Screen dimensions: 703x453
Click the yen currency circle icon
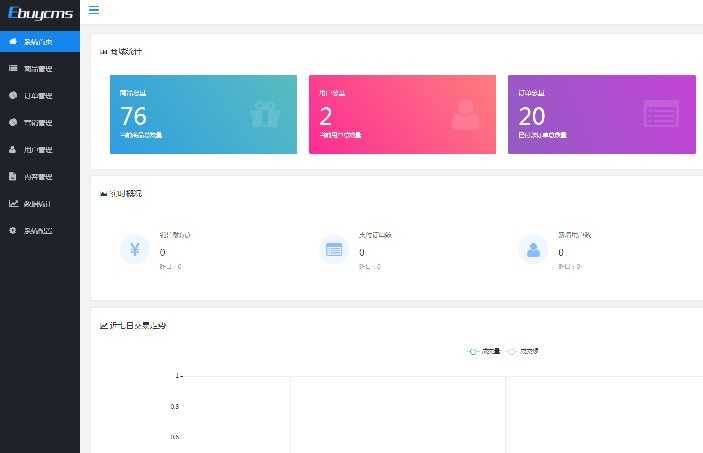[135, 249]
